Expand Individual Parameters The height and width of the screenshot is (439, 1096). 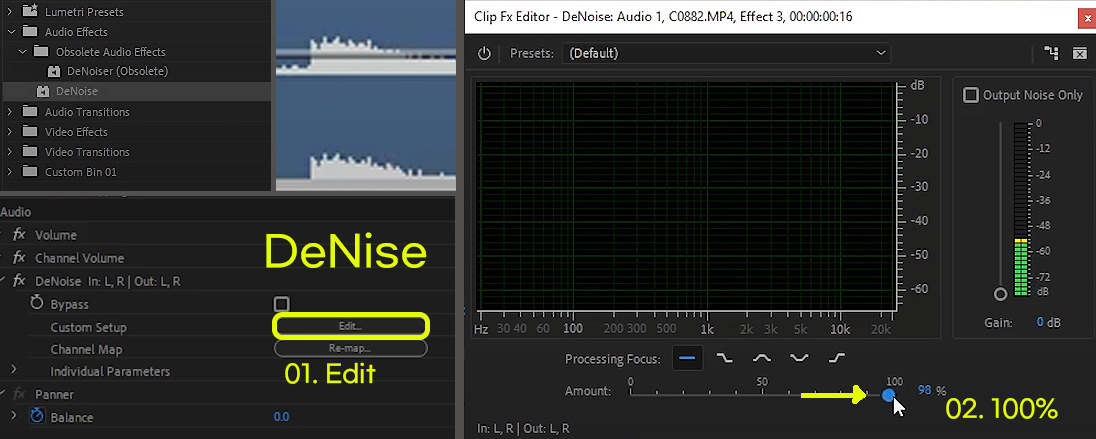tap(13, 368)
